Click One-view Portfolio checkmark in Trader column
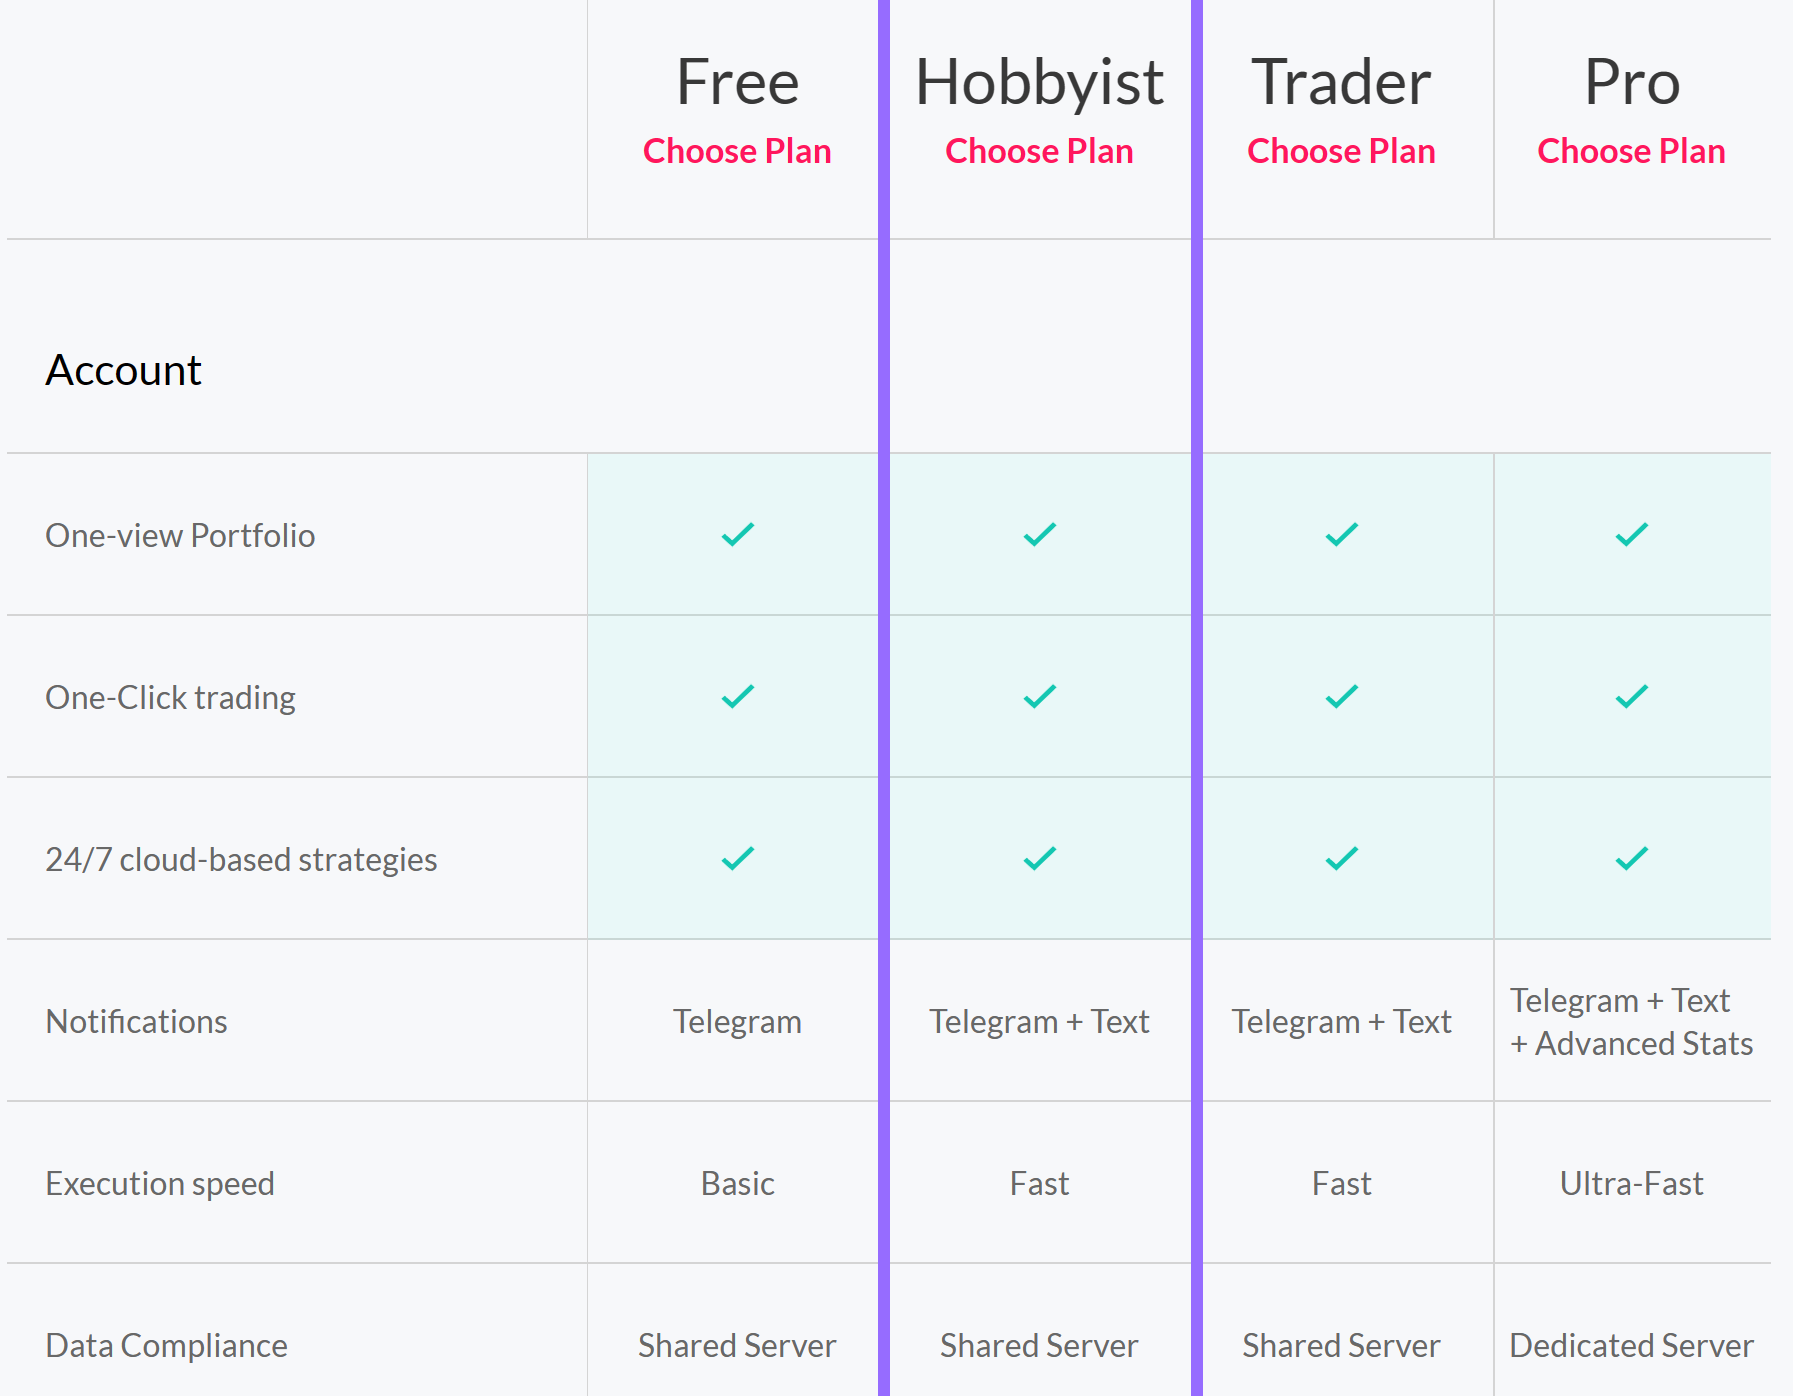Viewport: 1793px width, 1396px height. (1342, 535)
